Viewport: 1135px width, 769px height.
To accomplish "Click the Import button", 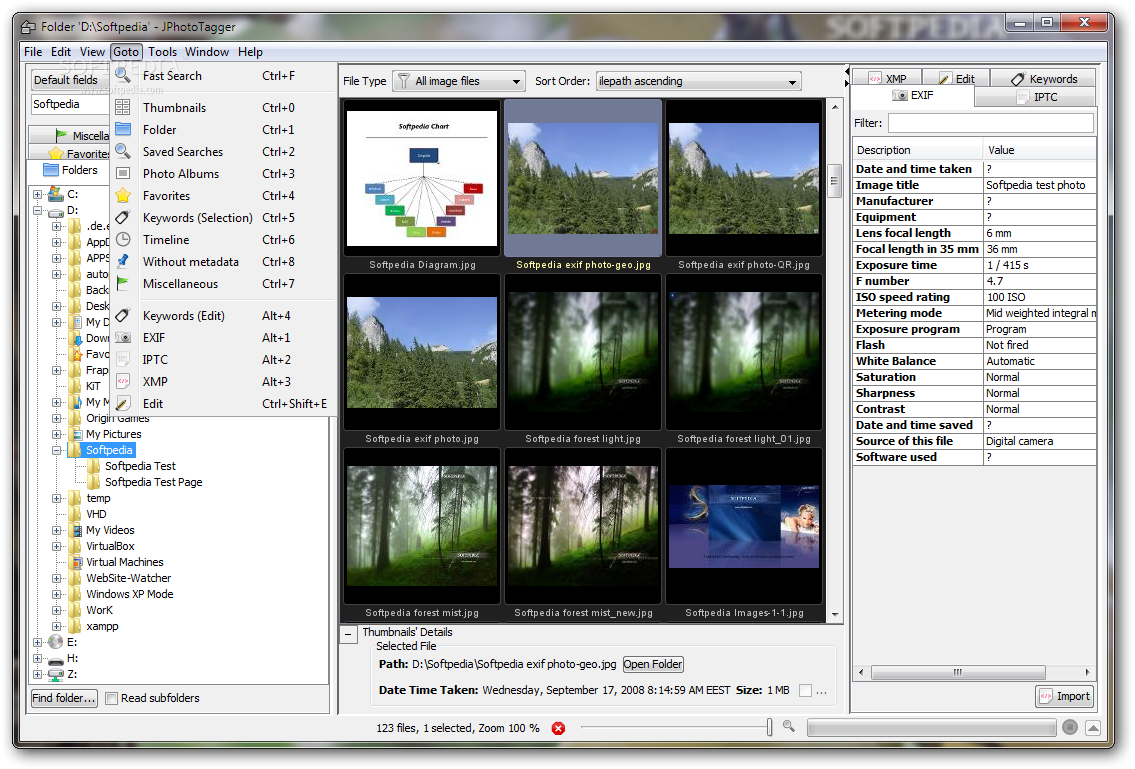I will pos(1065,697).
